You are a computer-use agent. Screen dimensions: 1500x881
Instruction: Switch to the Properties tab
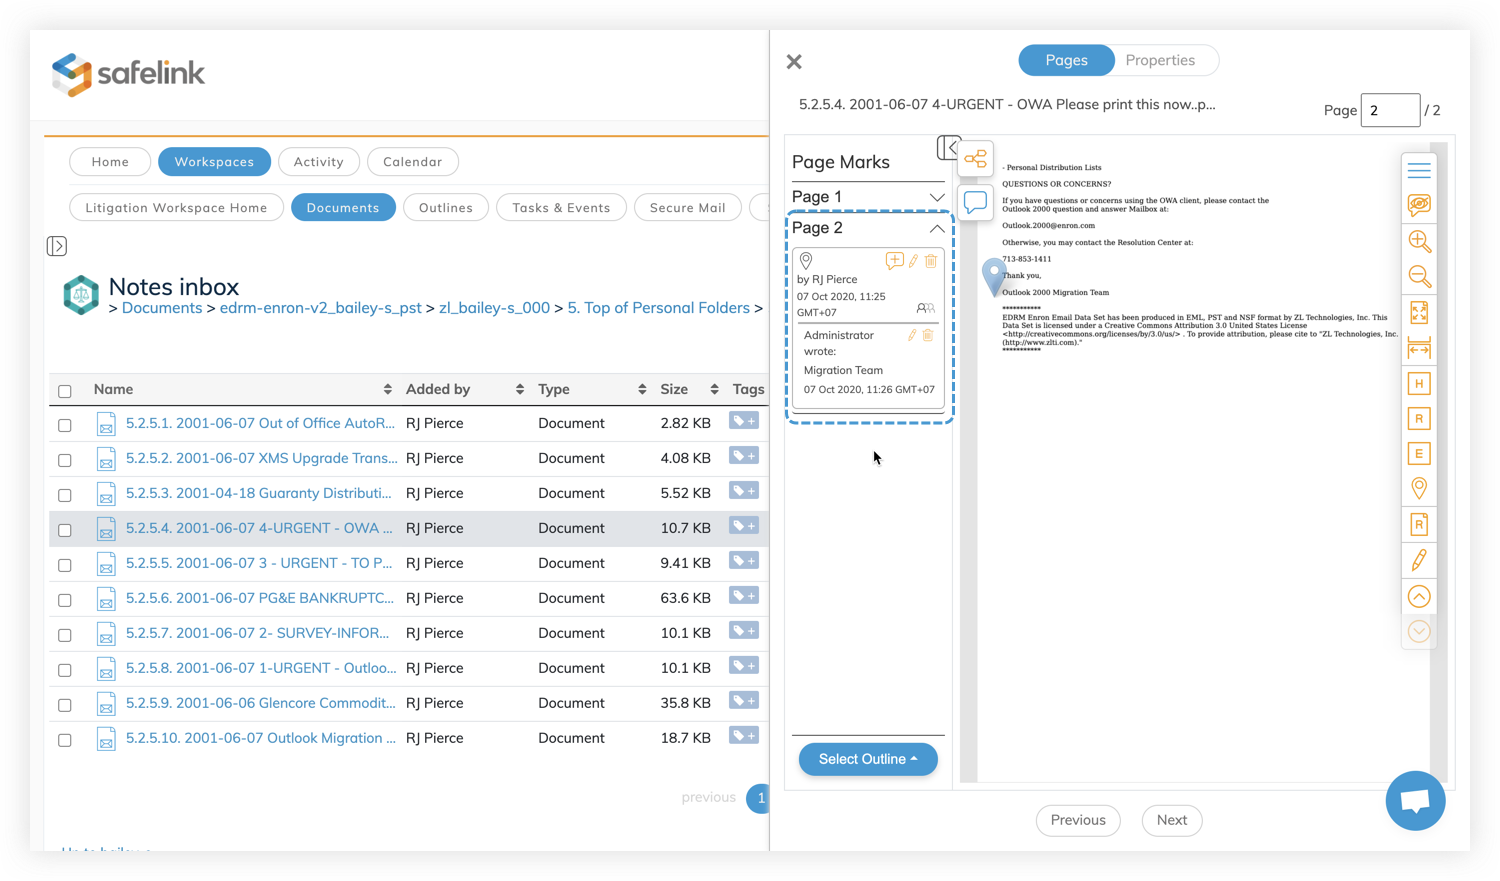click(1160, 60)
